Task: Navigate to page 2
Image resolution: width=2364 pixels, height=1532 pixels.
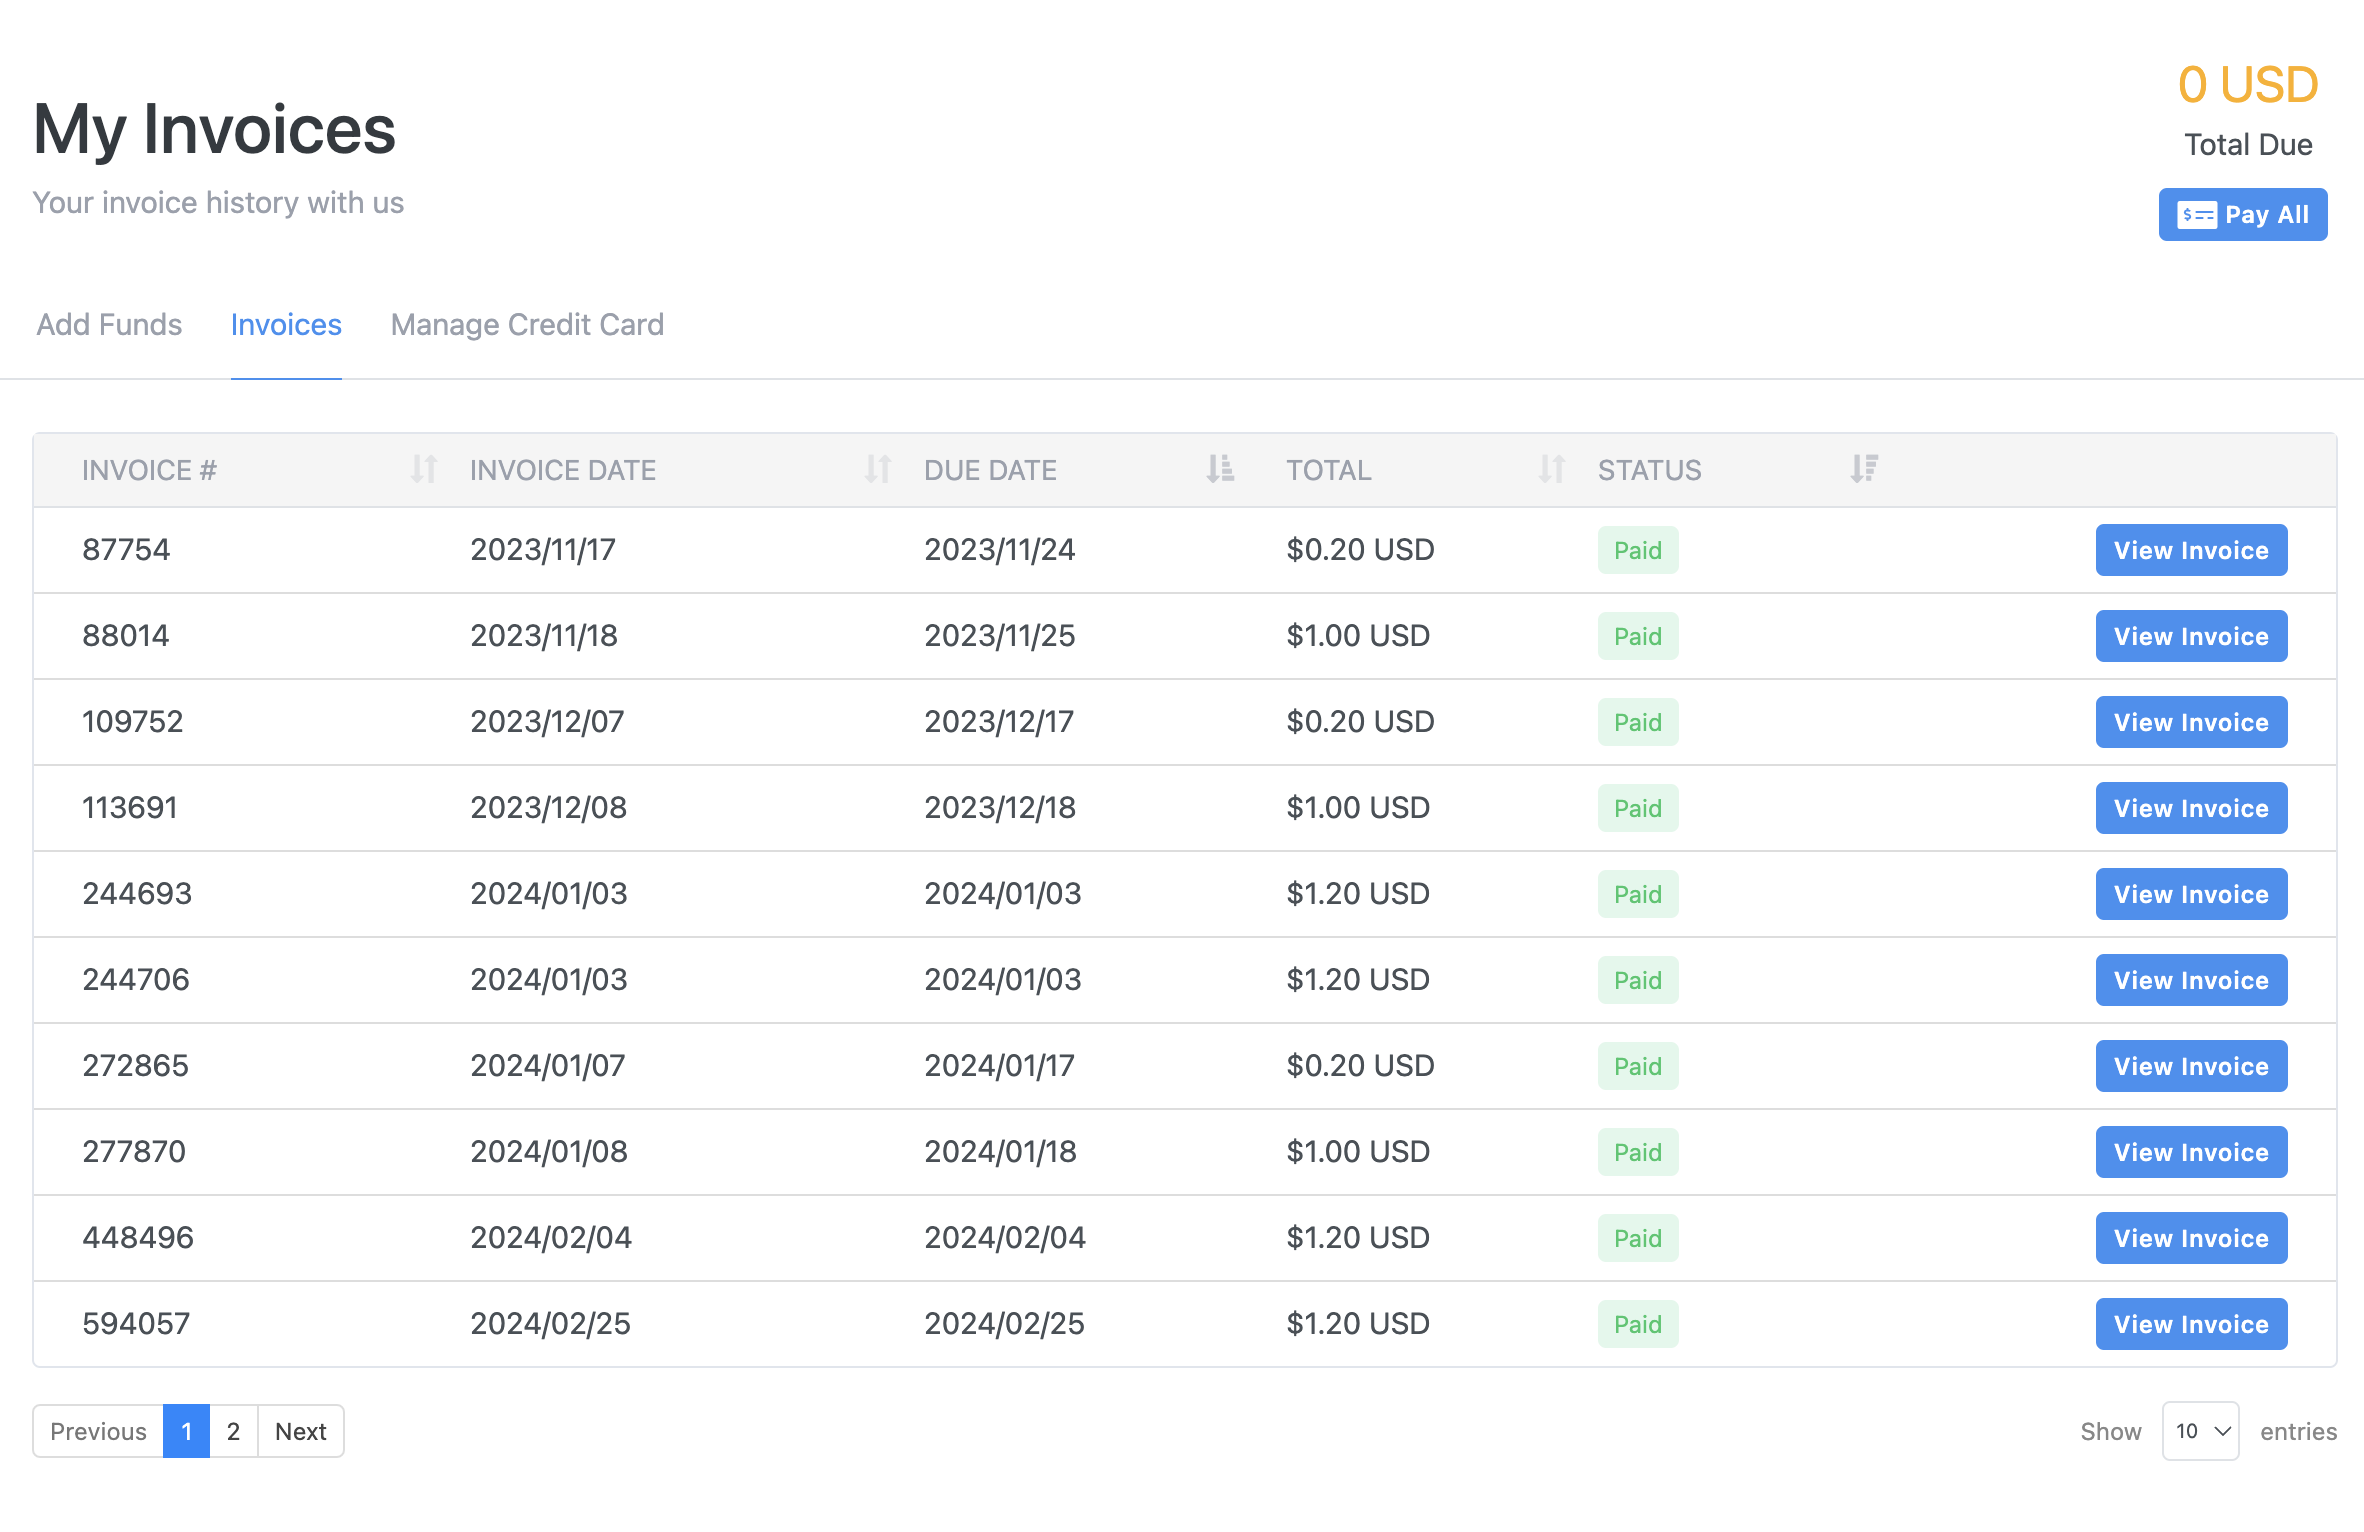Action: pyautogui.click(x=236, y=1430)
